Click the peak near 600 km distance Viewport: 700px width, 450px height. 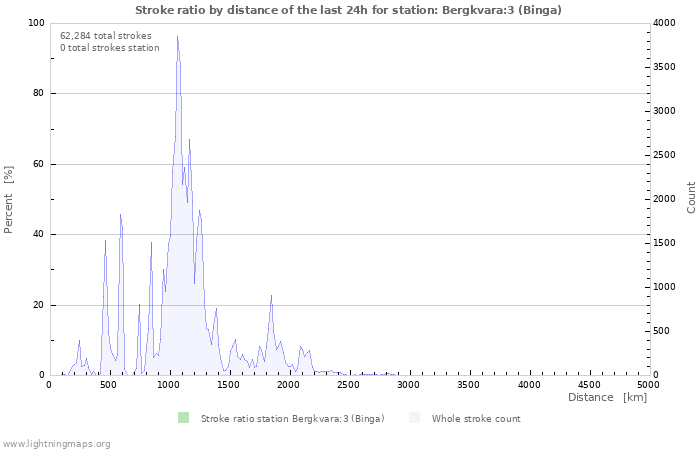pos(121,215)
